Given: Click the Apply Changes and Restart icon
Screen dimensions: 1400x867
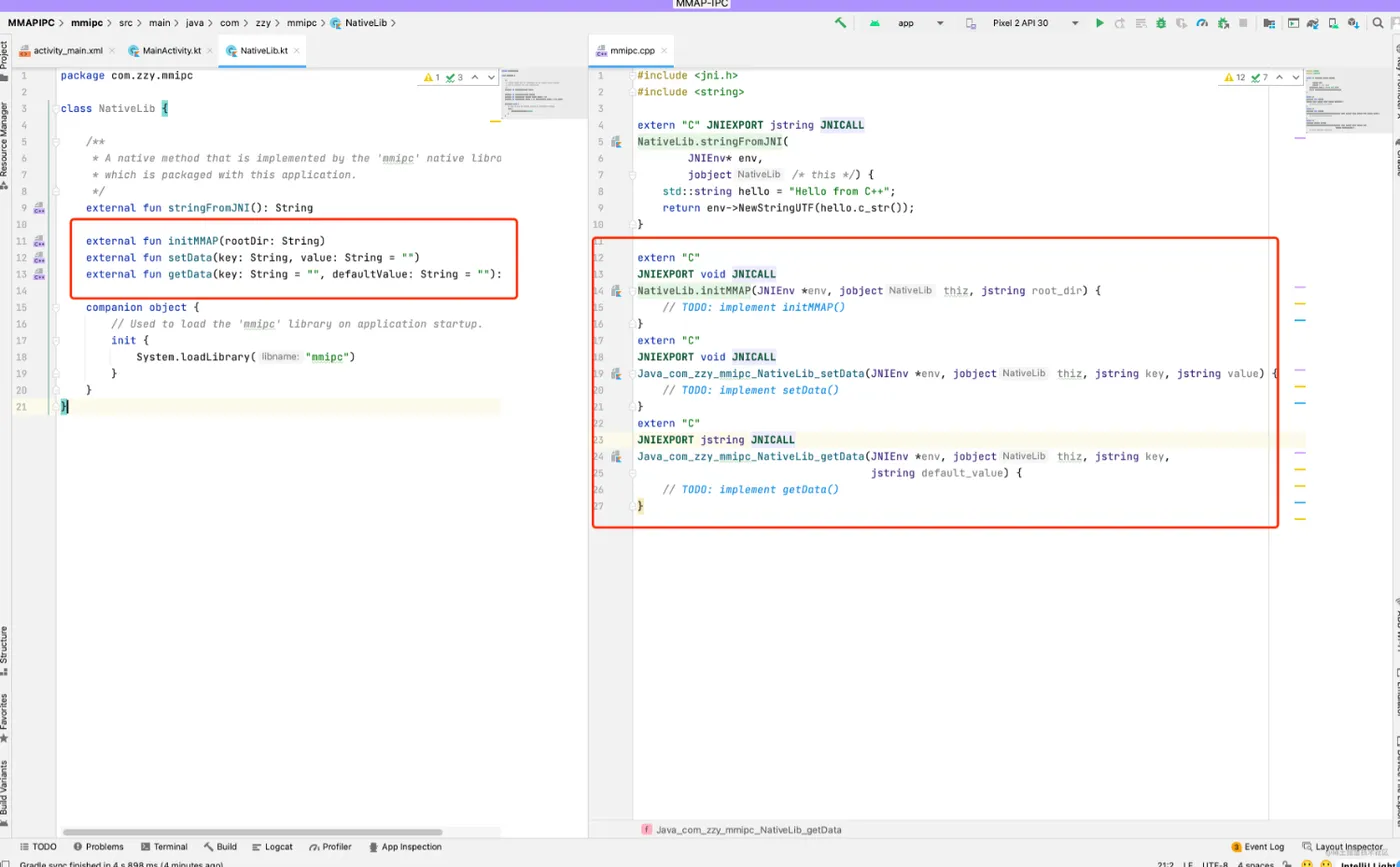Looking at the screenshot, I should (1121, 23).
